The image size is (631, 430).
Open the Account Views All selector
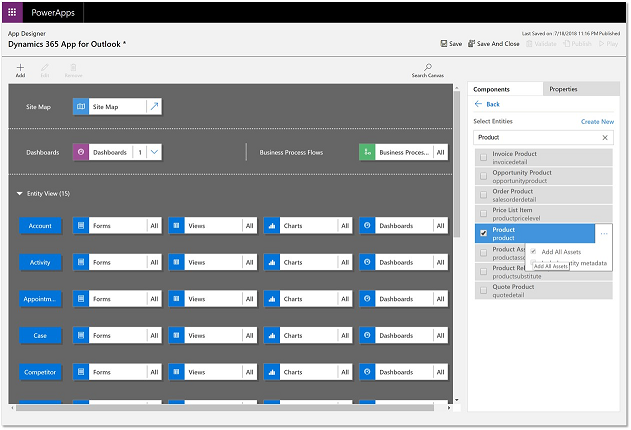point(250,226)
